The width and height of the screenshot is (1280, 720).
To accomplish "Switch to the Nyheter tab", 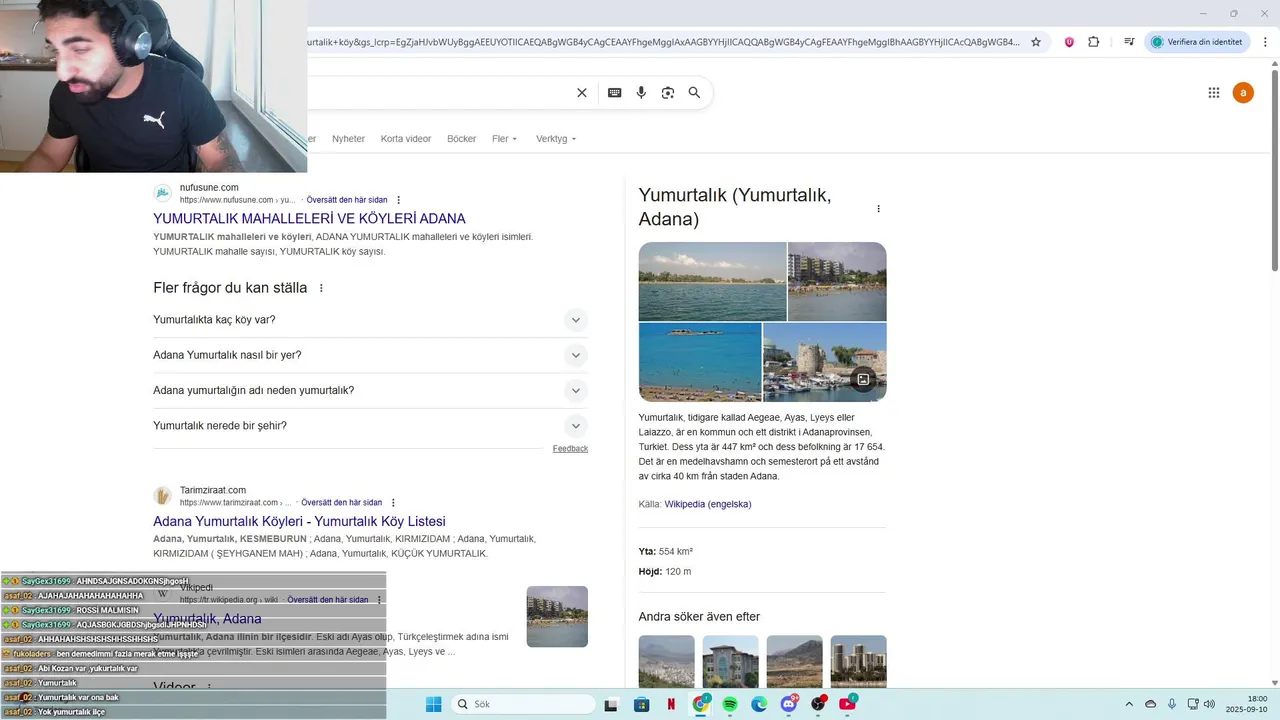I will point(348,139).
